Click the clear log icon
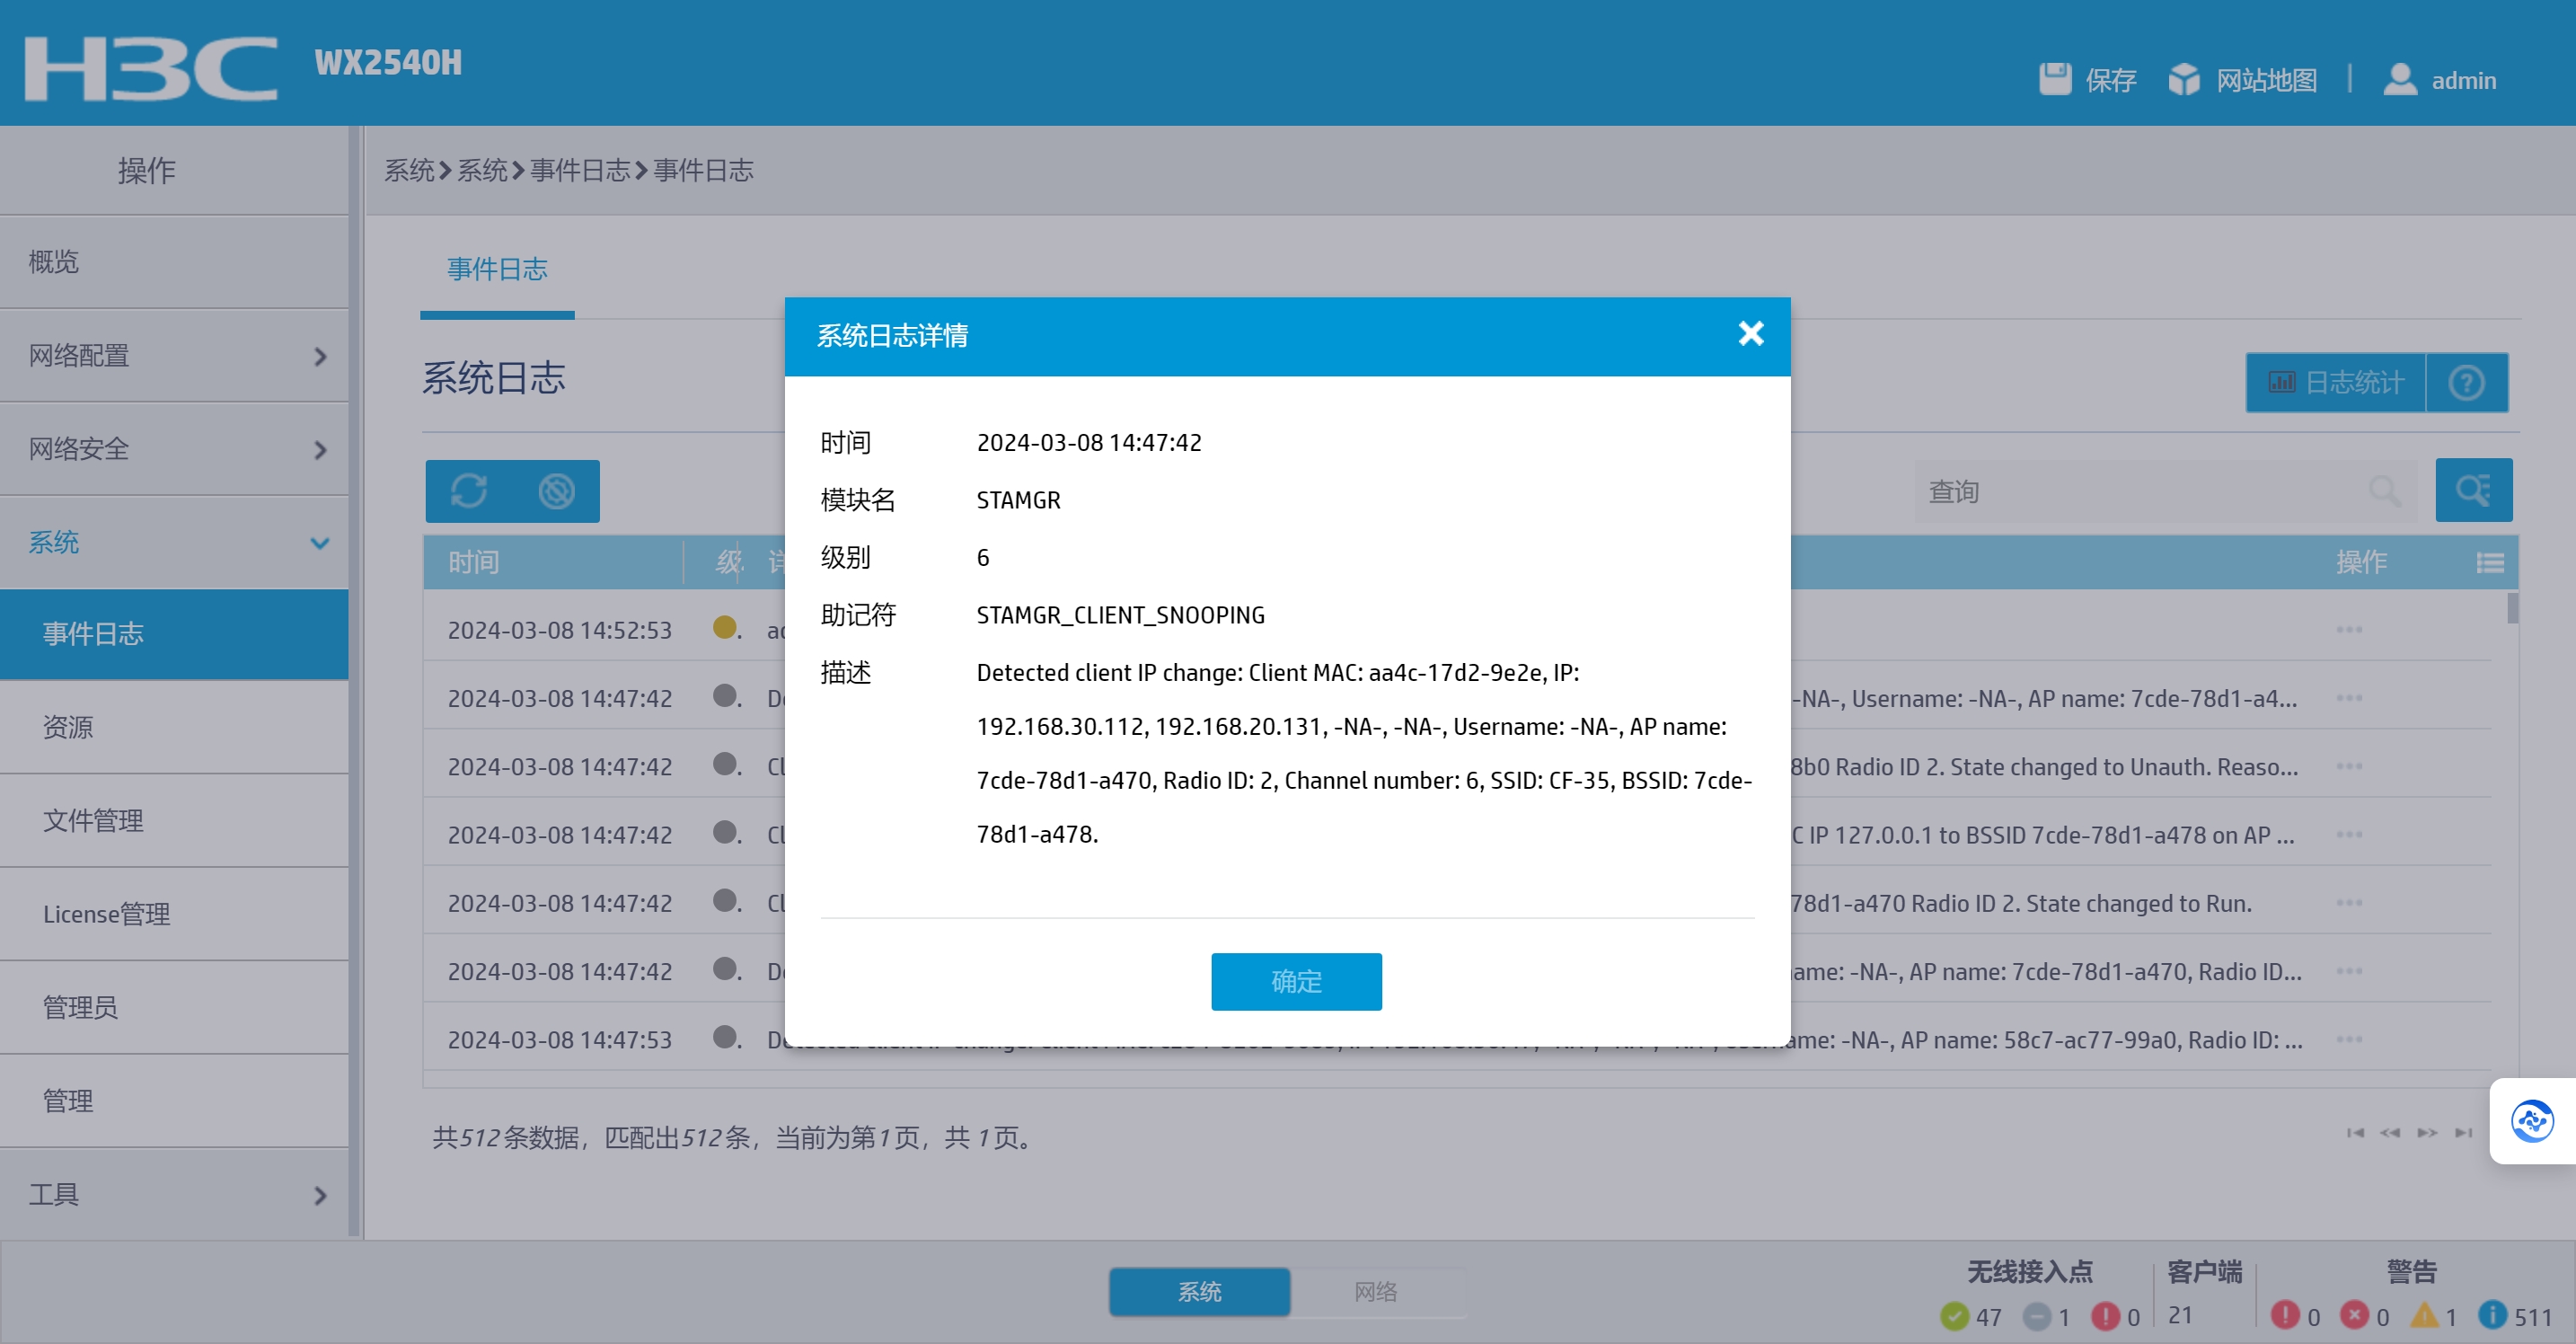Image resolution: width=2576 pixels, height=1344 pixels. (x=556, y=491)
